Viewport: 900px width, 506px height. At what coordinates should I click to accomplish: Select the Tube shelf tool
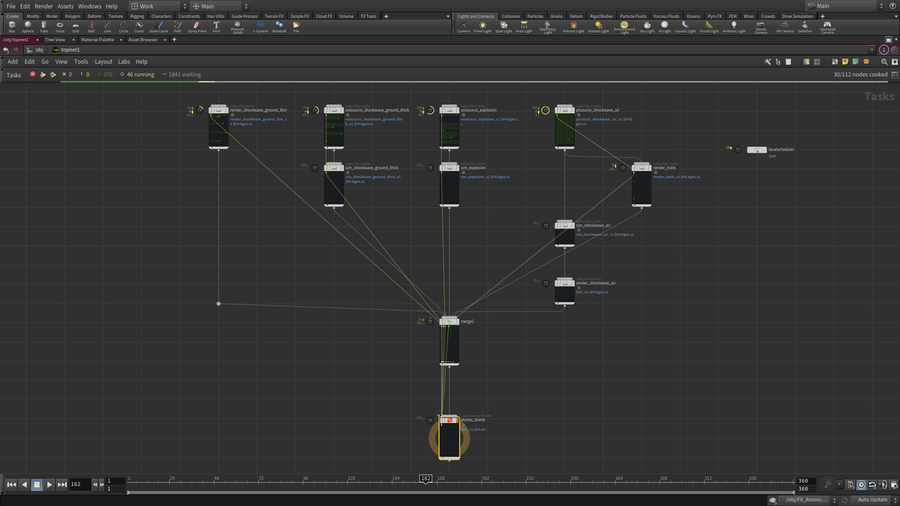(44, 27)
